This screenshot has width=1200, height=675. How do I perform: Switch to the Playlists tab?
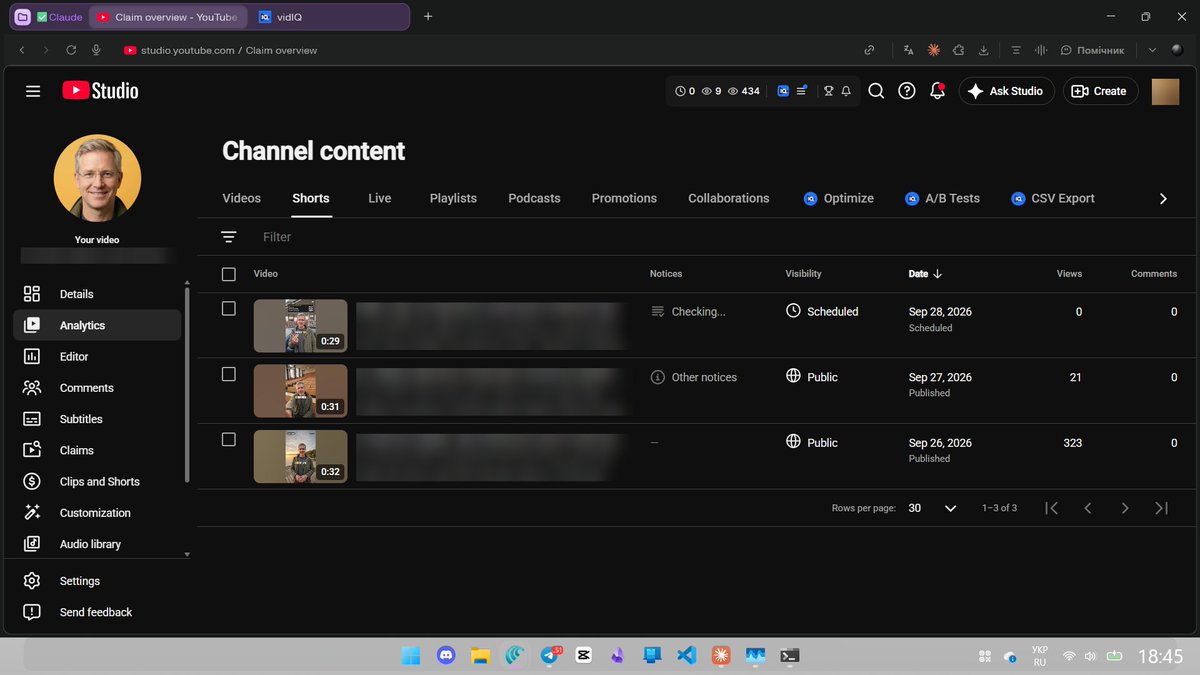click(453, 198)
